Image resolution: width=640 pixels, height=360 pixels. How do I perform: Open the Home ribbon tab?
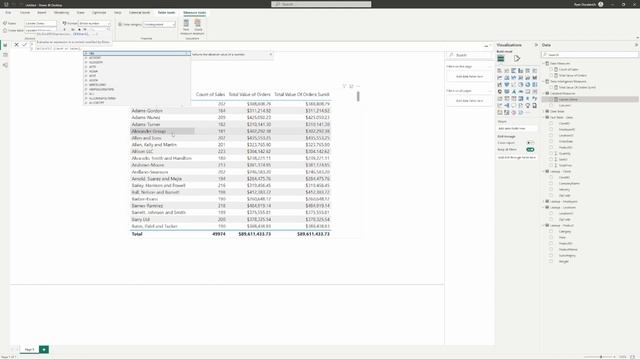pyautogui.click(x=24, y=13)
